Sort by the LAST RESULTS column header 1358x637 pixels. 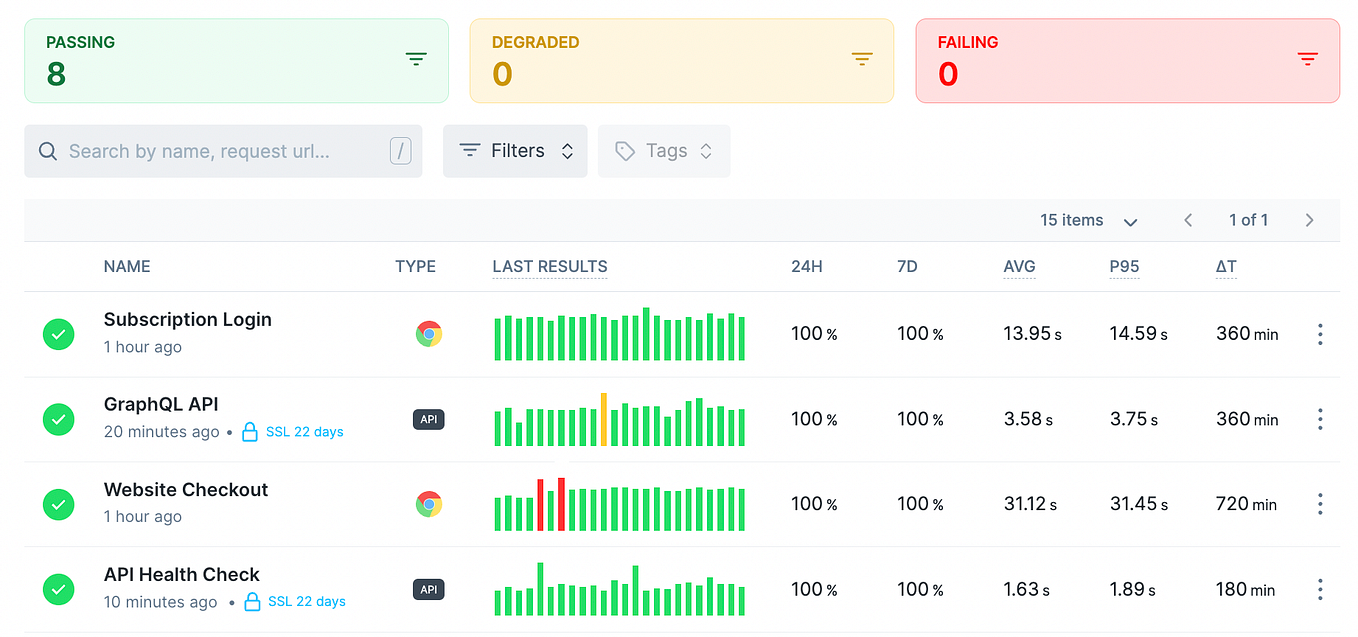point(550,267)
